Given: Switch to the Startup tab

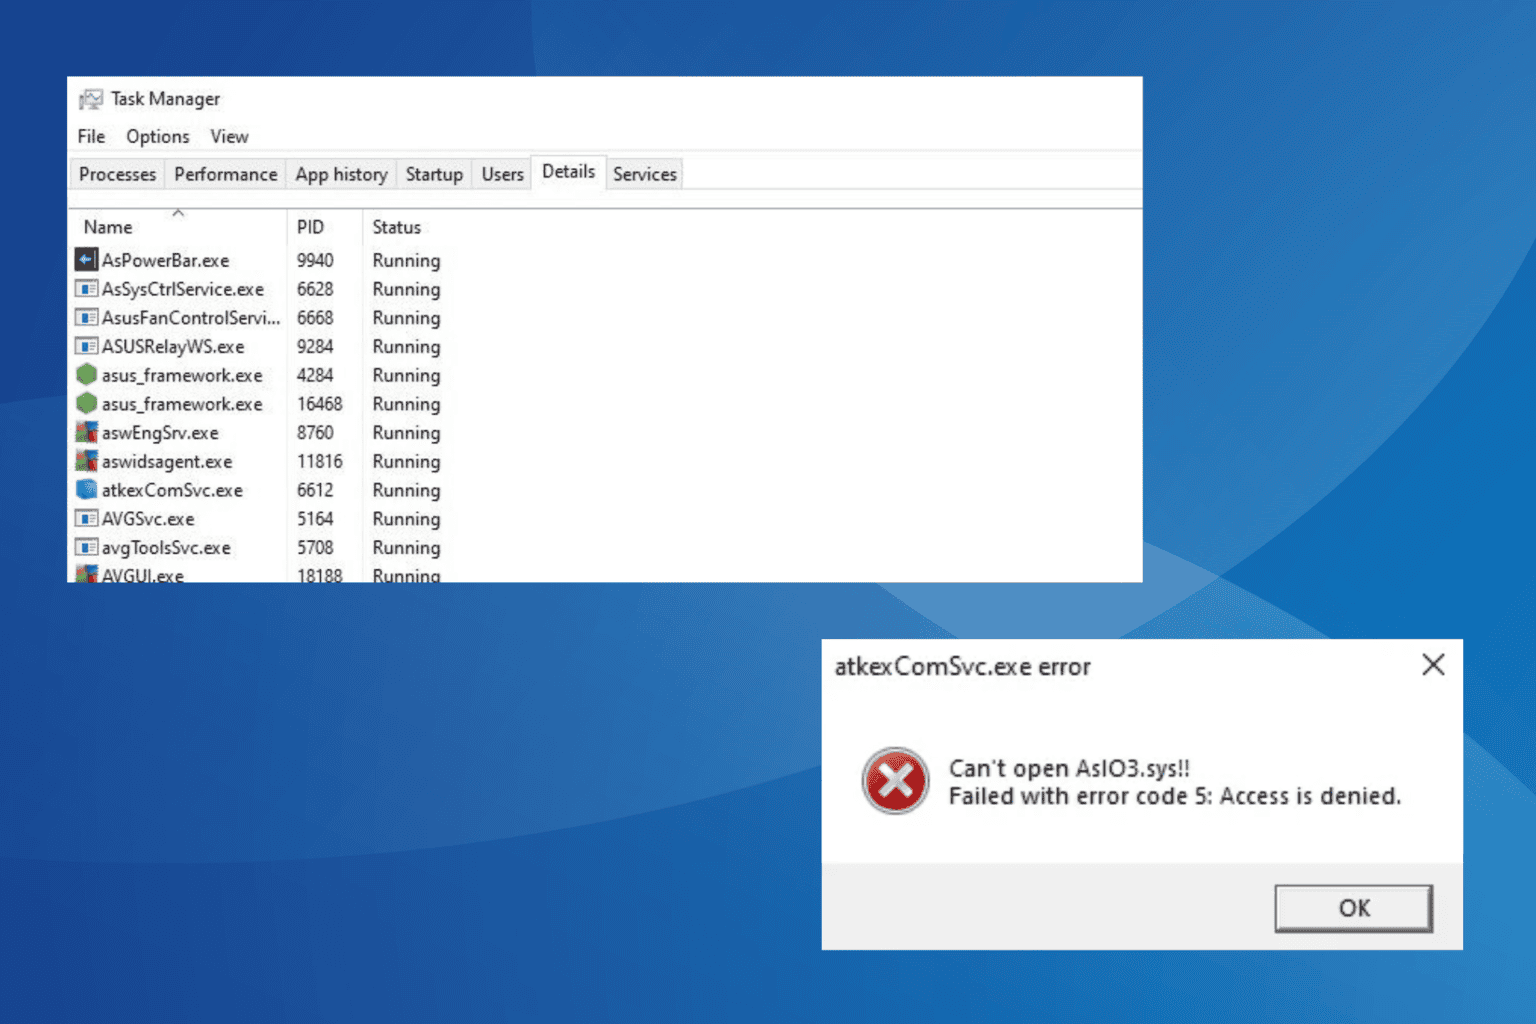Looking at the screenshot, I should coord(434,174).
